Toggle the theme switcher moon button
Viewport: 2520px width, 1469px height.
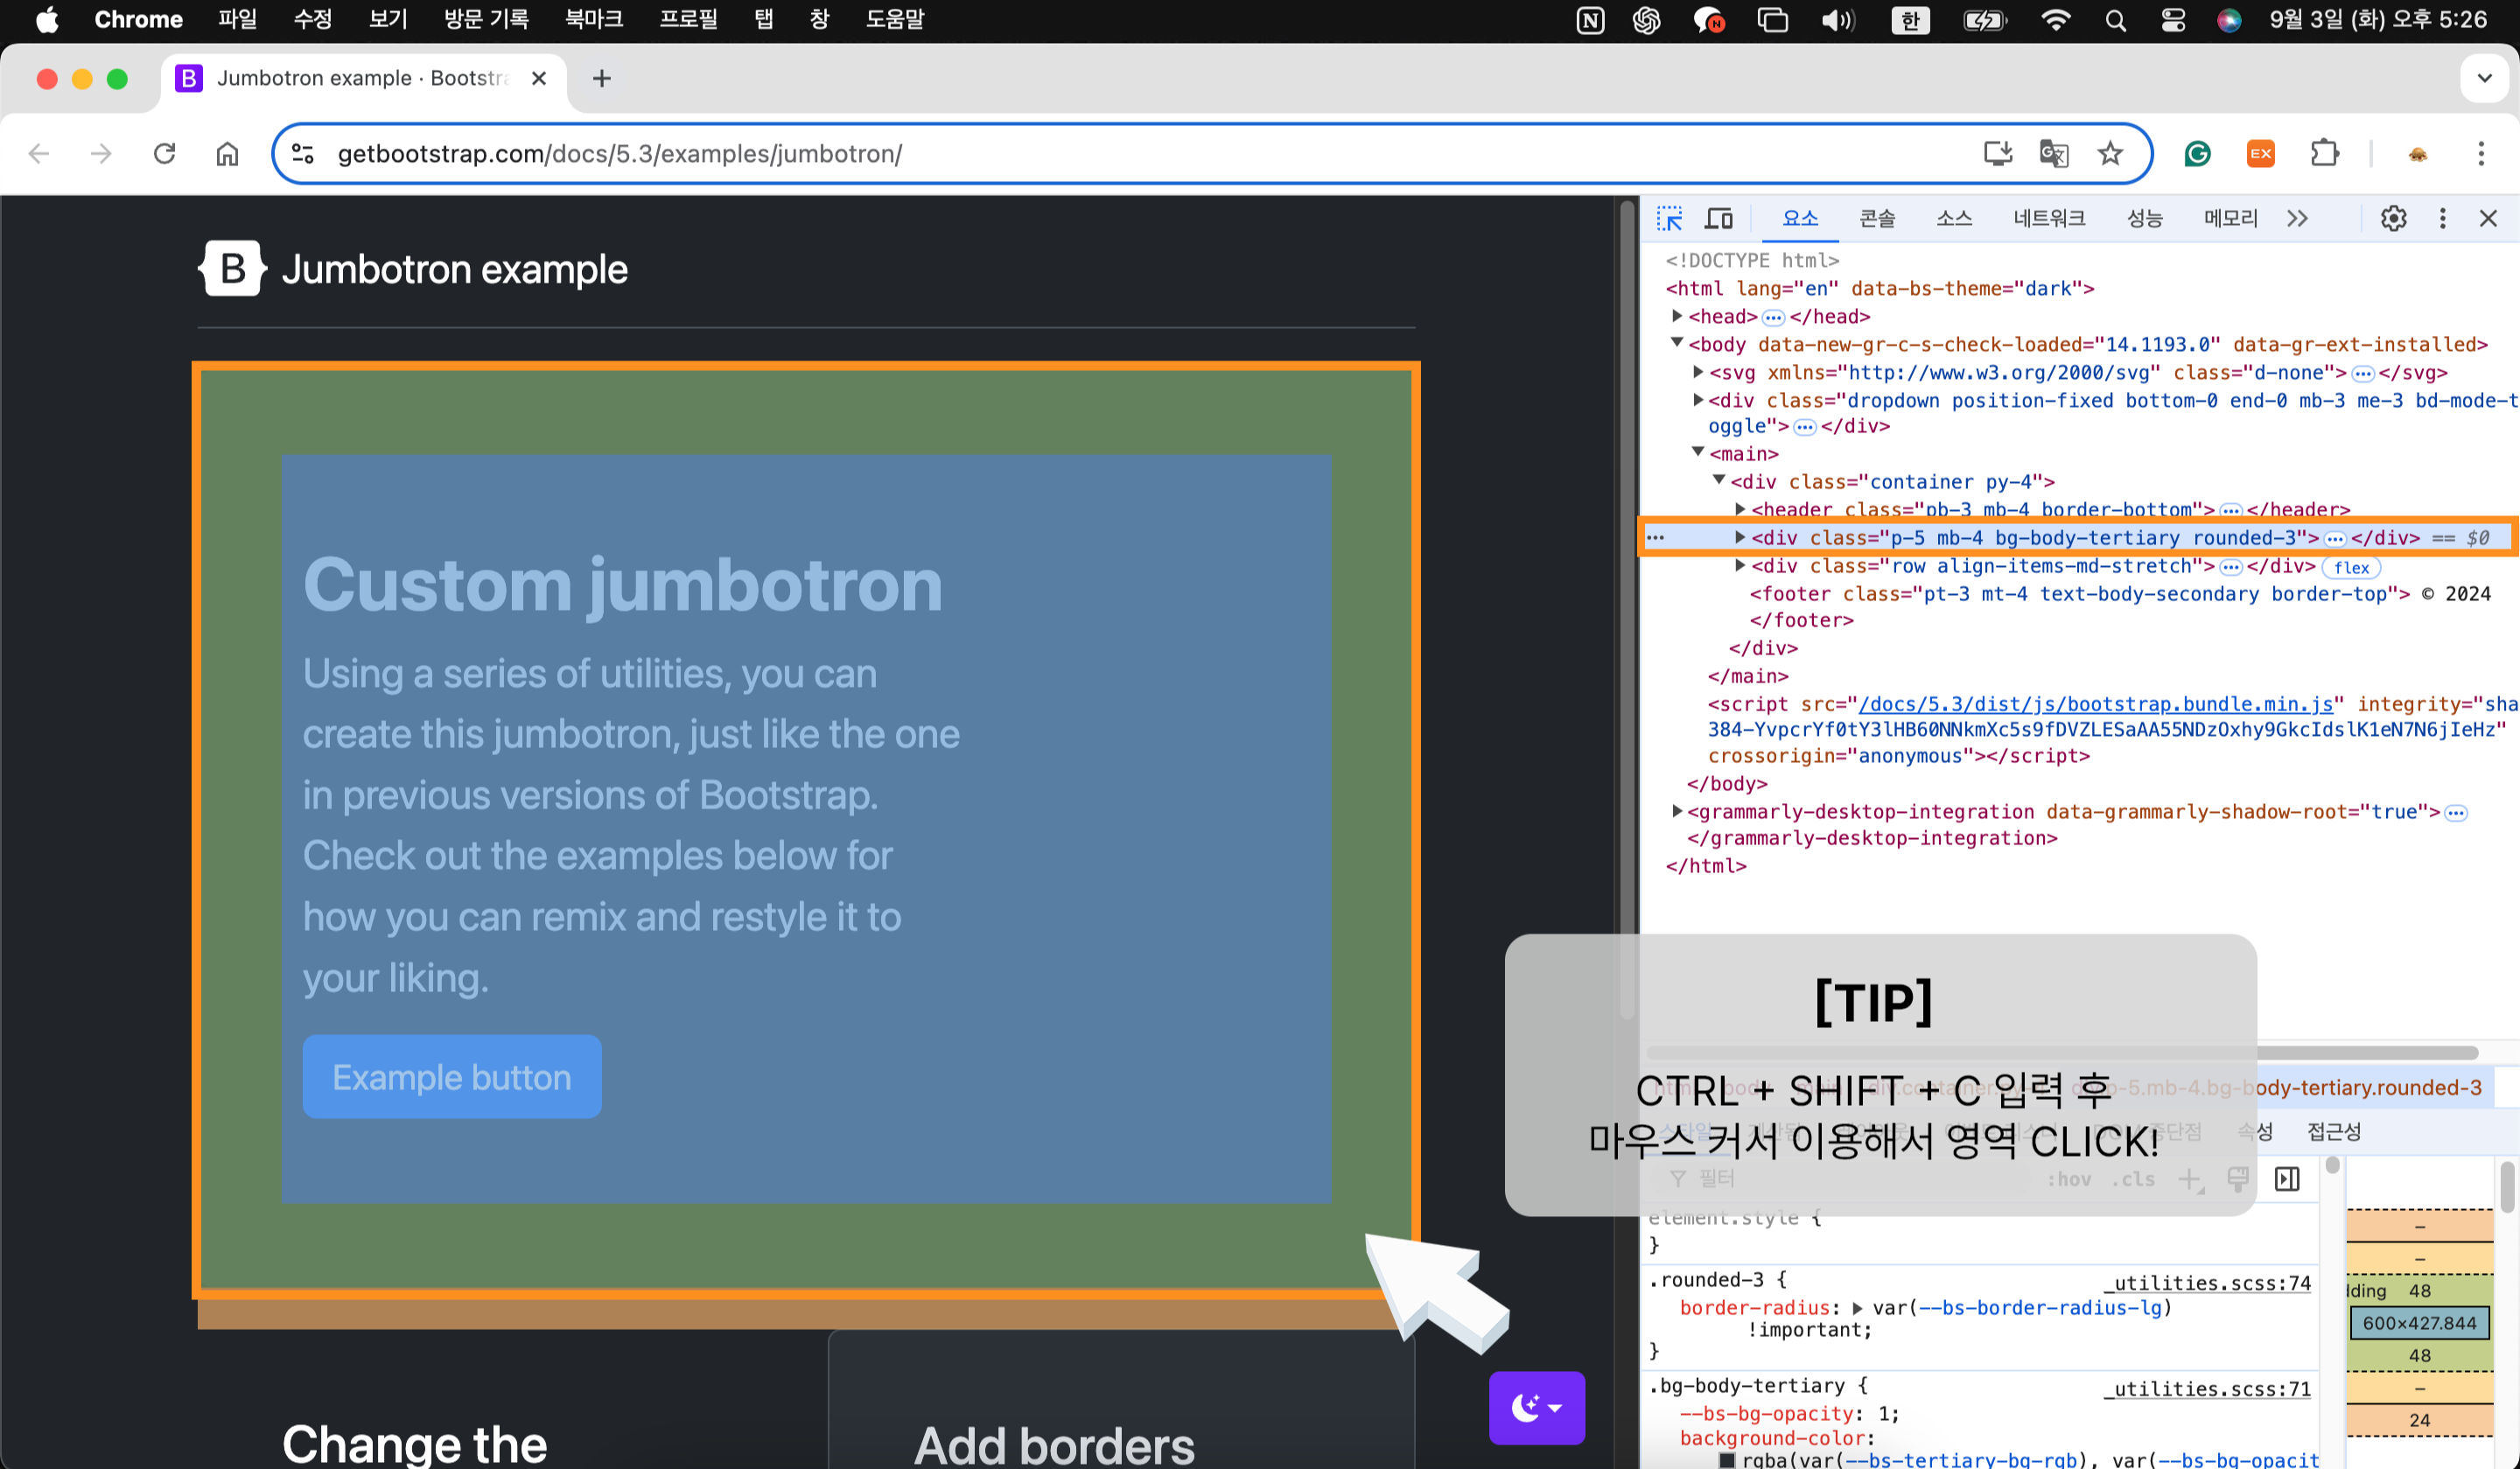click(1536, 1407)
